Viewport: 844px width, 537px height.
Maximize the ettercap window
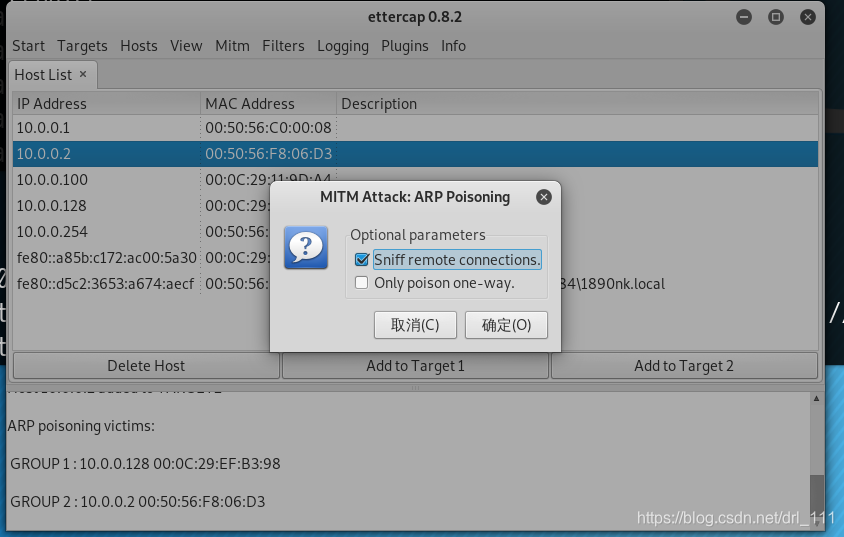point(776,17)
